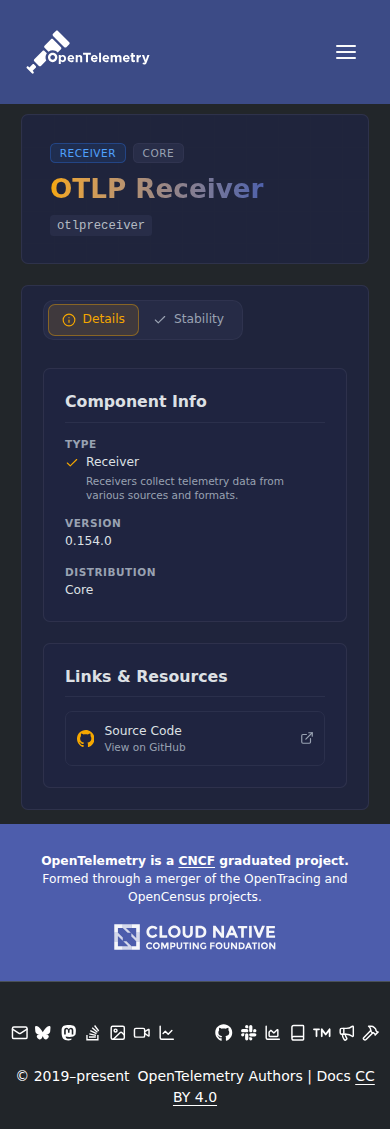Click the OpenTelemetry logo
The image size is (390, 1129).
[x=88, y=53]
